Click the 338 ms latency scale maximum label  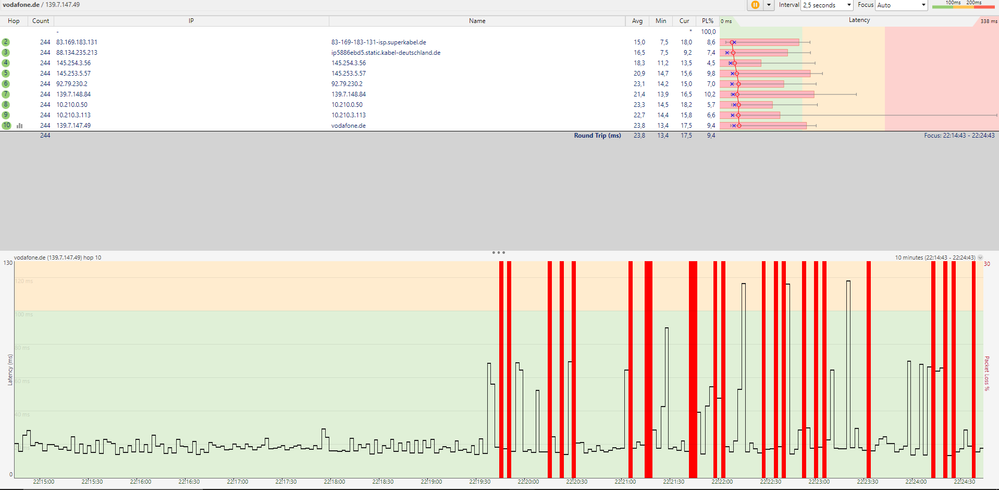tap(988, 21)
